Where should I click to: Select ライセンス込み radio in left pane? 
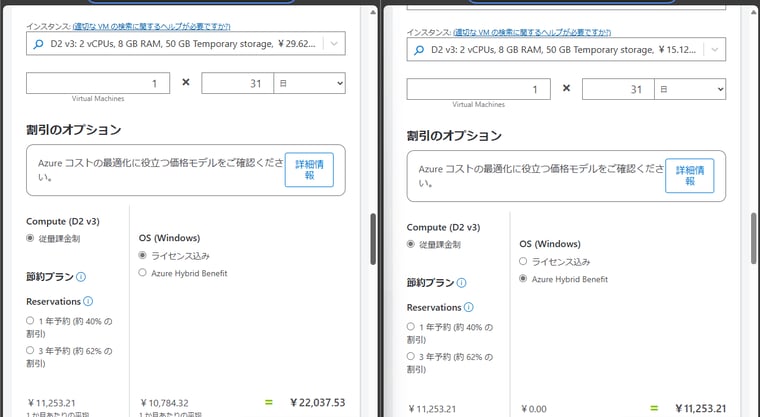point(142,255)
